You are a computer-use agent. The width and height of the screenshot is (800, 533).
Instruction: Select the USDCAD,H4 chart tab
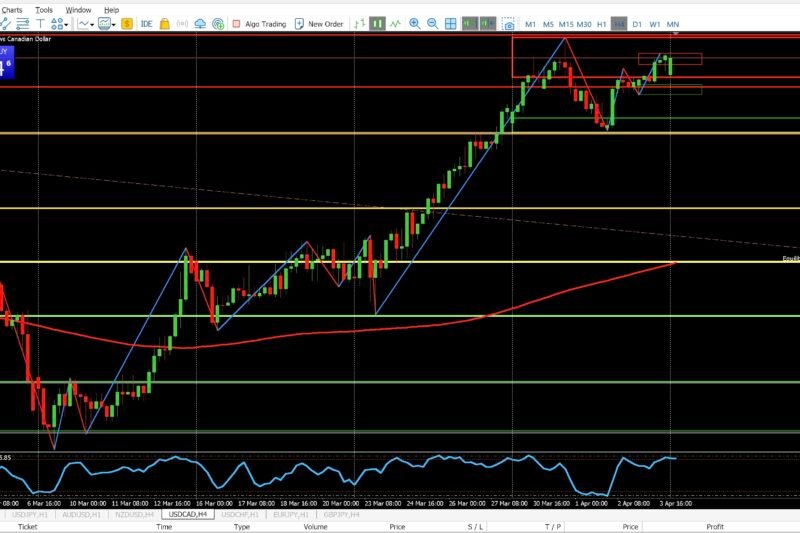[188, 514]
